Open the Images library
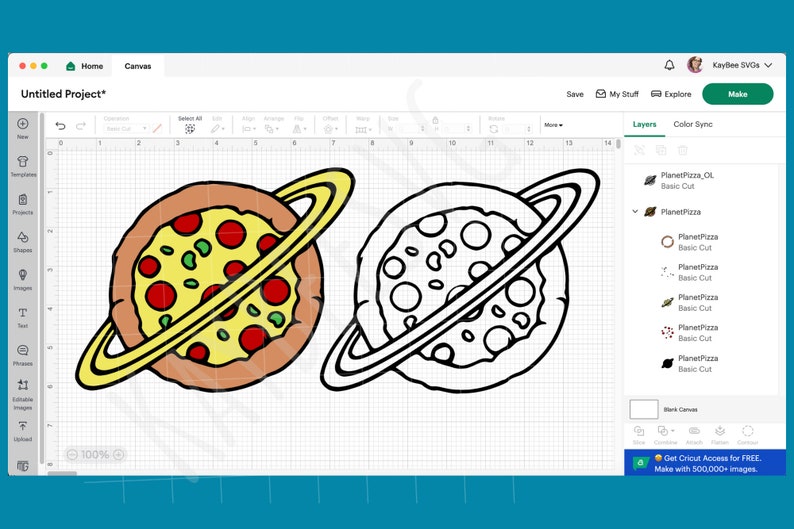Screen dimensions: 794x529 [23, 279]
